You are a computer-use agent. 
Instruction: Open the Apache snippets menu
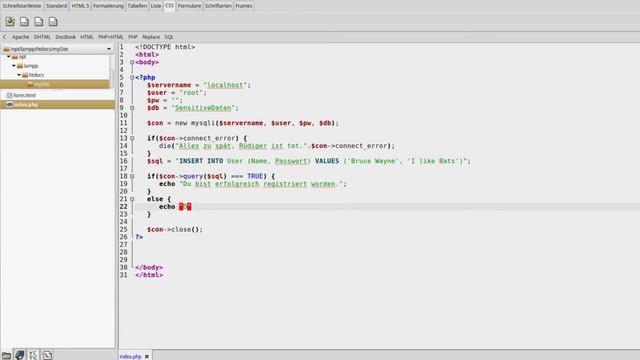click(20, 37)
